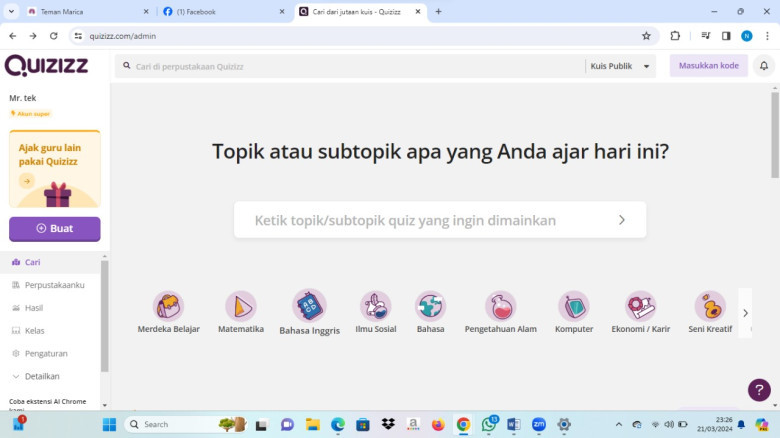Open Zoom from the taskbar
780x438 pixels.
pos(539,424)
